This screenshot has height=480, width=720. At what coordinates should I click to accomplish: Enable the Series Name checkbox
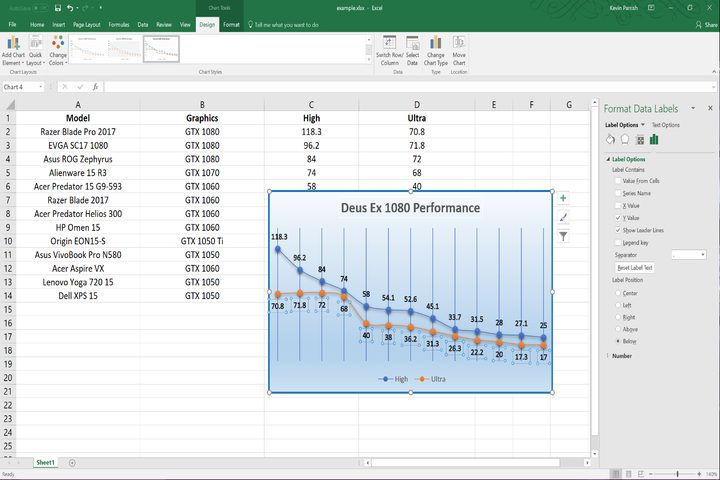click(618, 193)
